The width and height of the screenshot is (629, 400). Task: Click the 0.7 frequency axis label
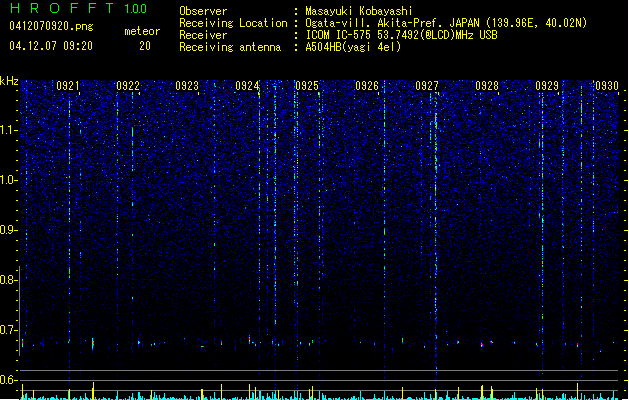(7, 330)
